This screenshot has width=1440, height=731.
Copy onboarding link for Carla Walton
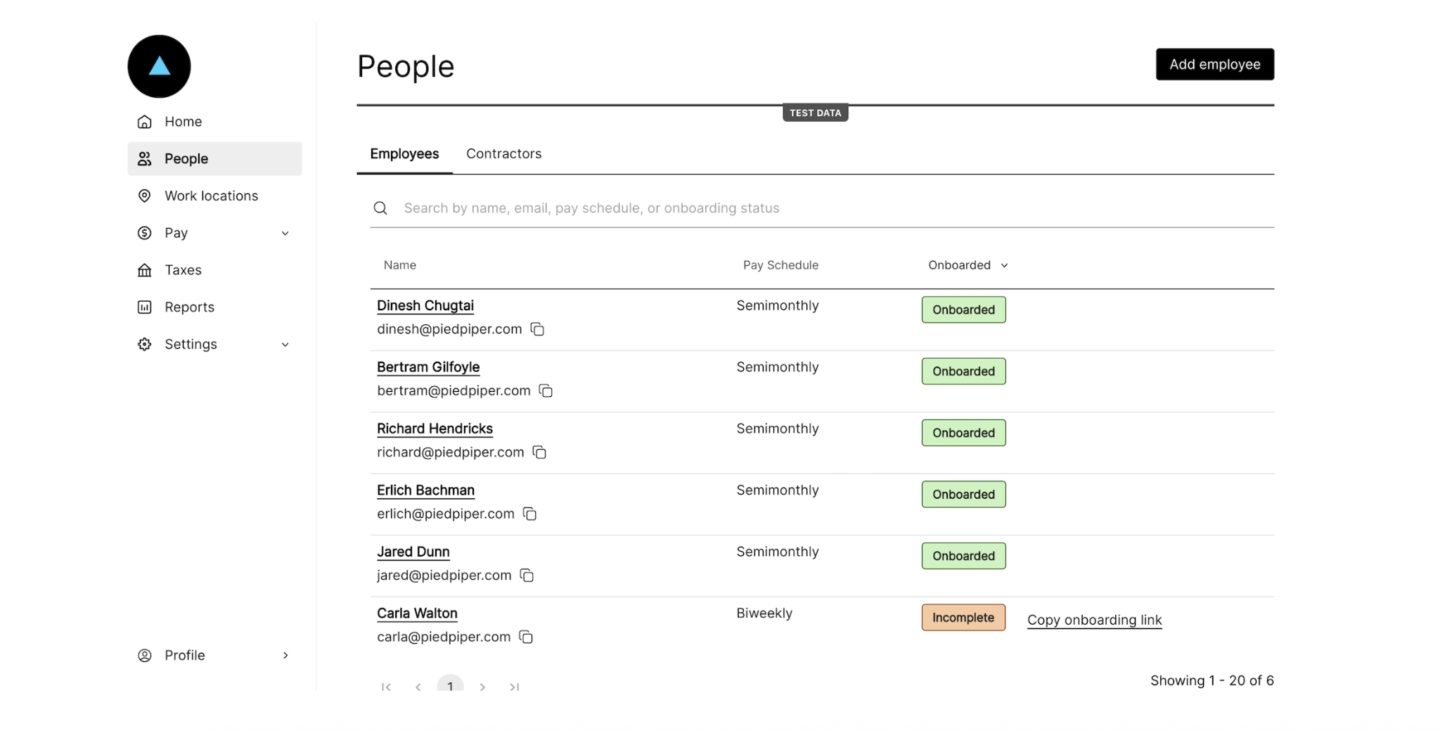point(1094,620)
